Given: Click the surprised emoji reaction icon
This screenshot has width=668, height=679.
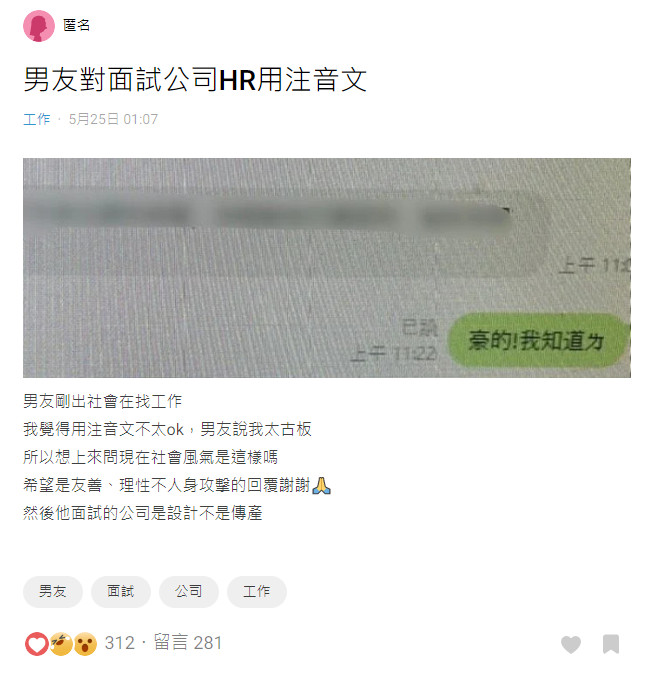Looking at the screenshot, I should (x=85, y=644).
